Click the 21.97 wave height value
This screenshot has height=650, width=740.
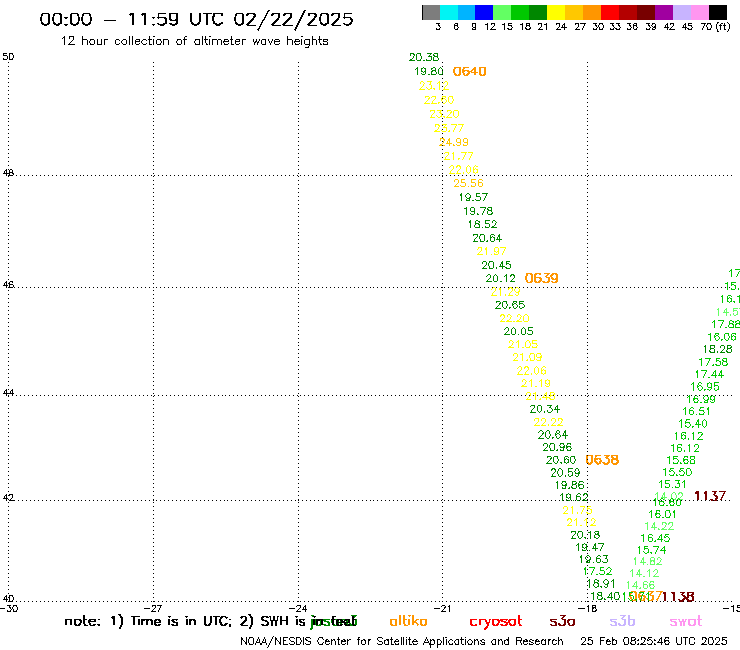491,251
